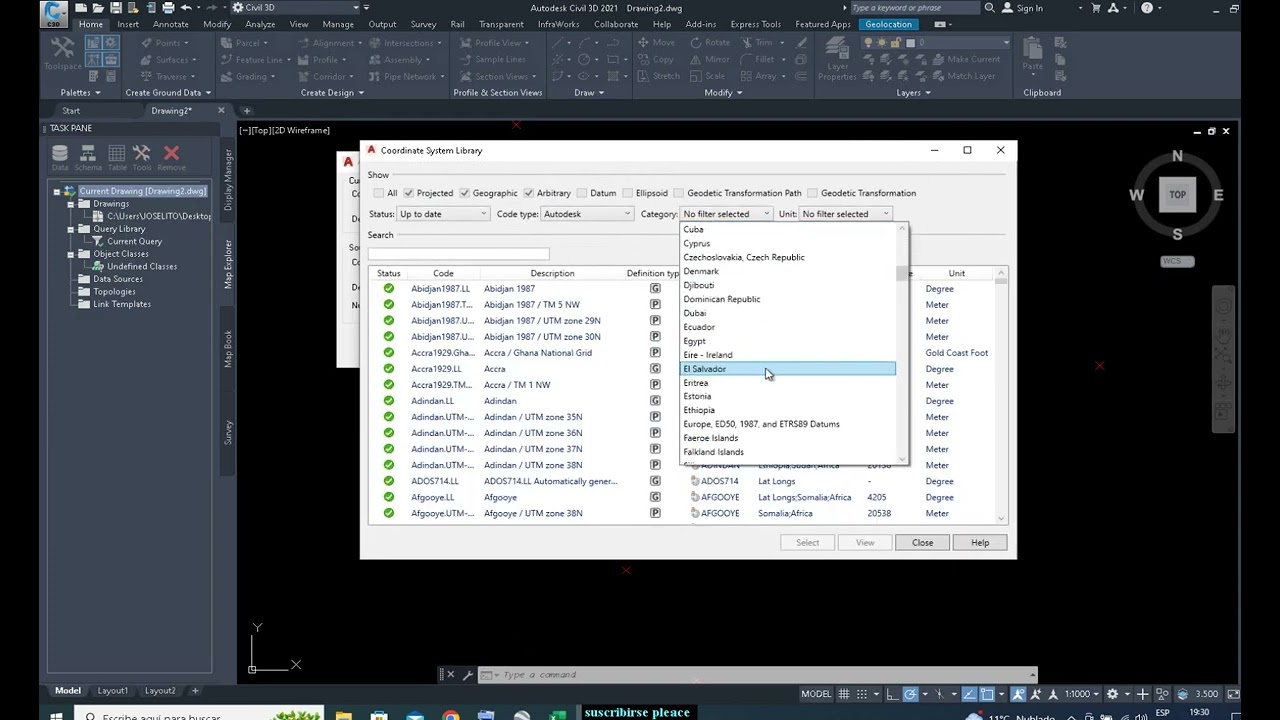The image size is (1280, 720).
Task: Switch to the Survey ribbon tab
Action: coord(423,24)
